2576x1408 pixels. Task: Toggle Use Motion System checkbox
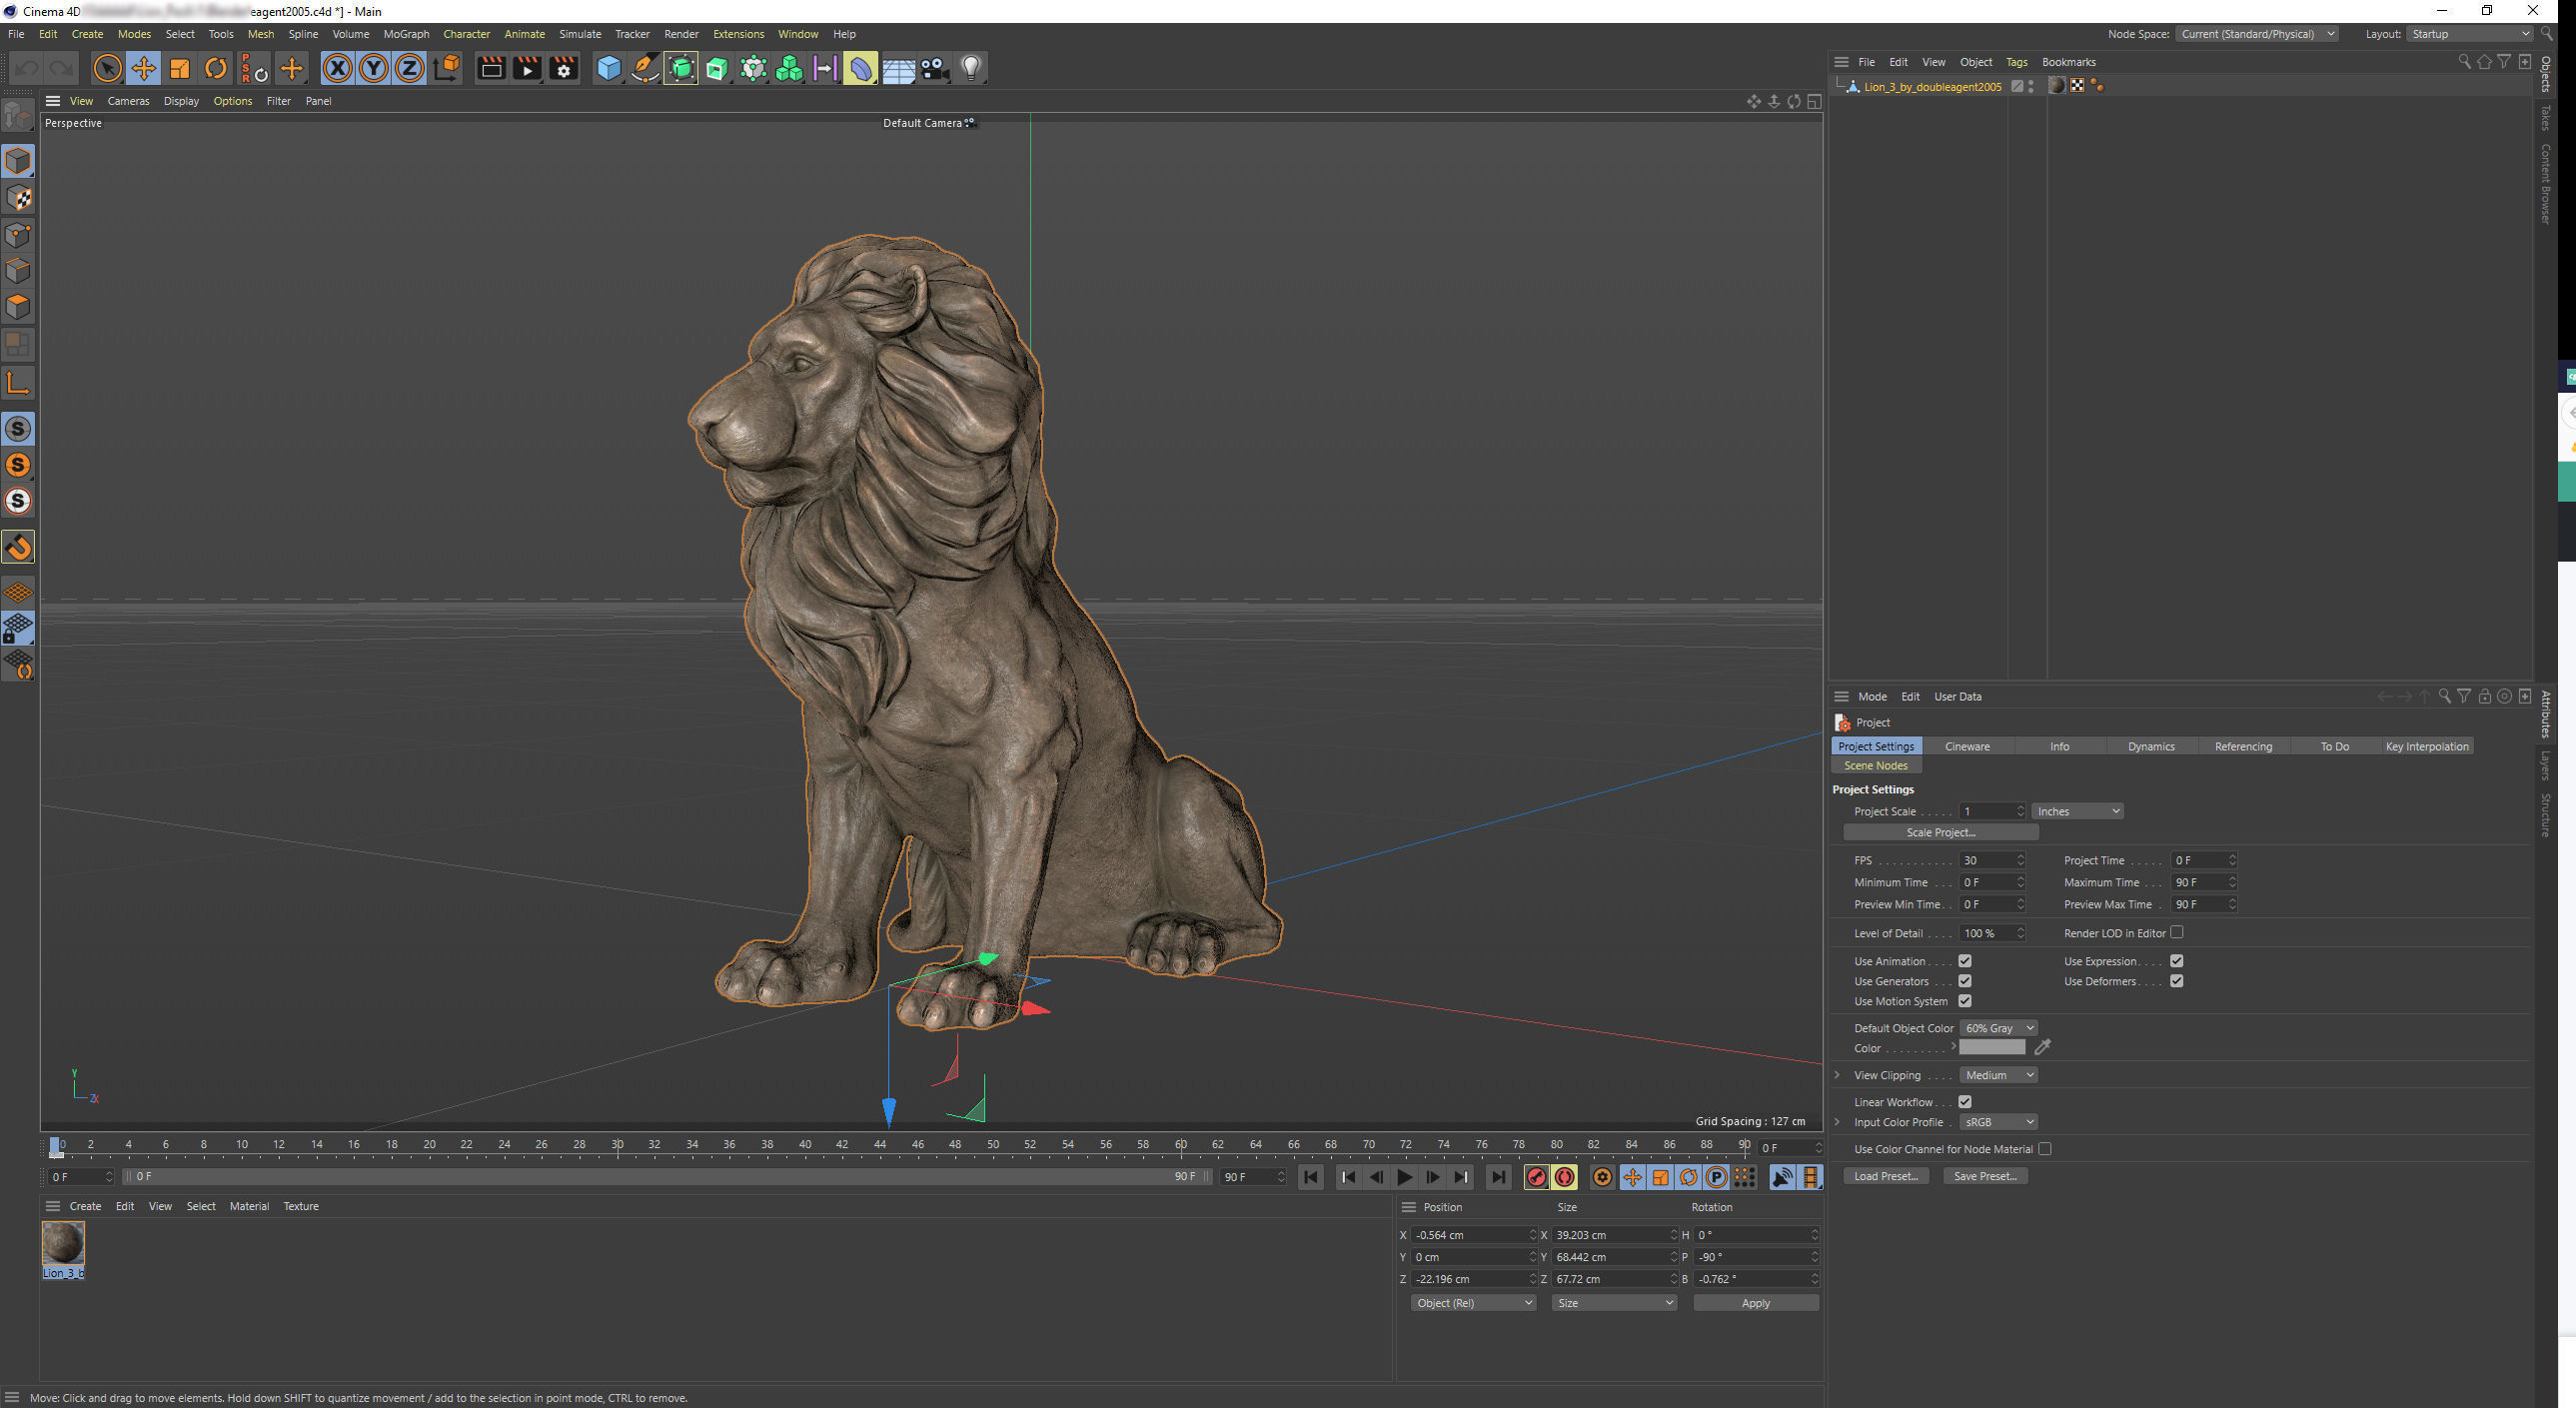click(x=1965, y=1001)
